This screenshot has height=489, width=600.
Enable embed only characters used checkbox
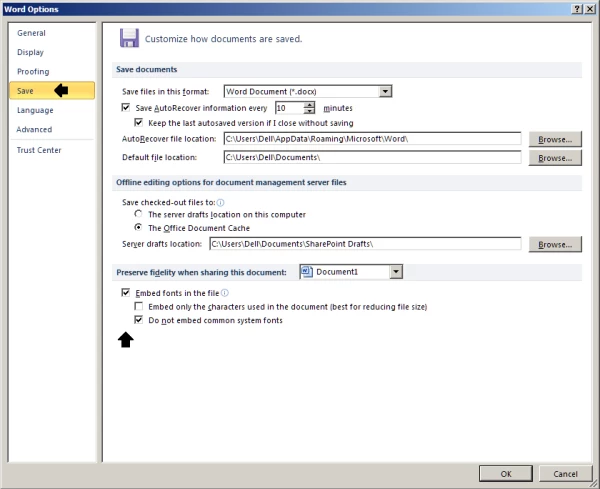click(x=140, y=306)
